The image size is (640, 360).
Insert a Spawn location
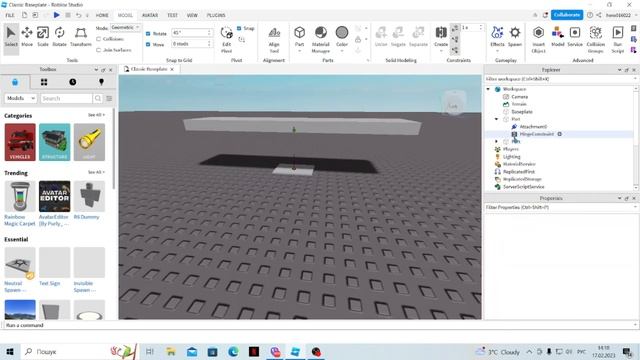coord(515,37)
